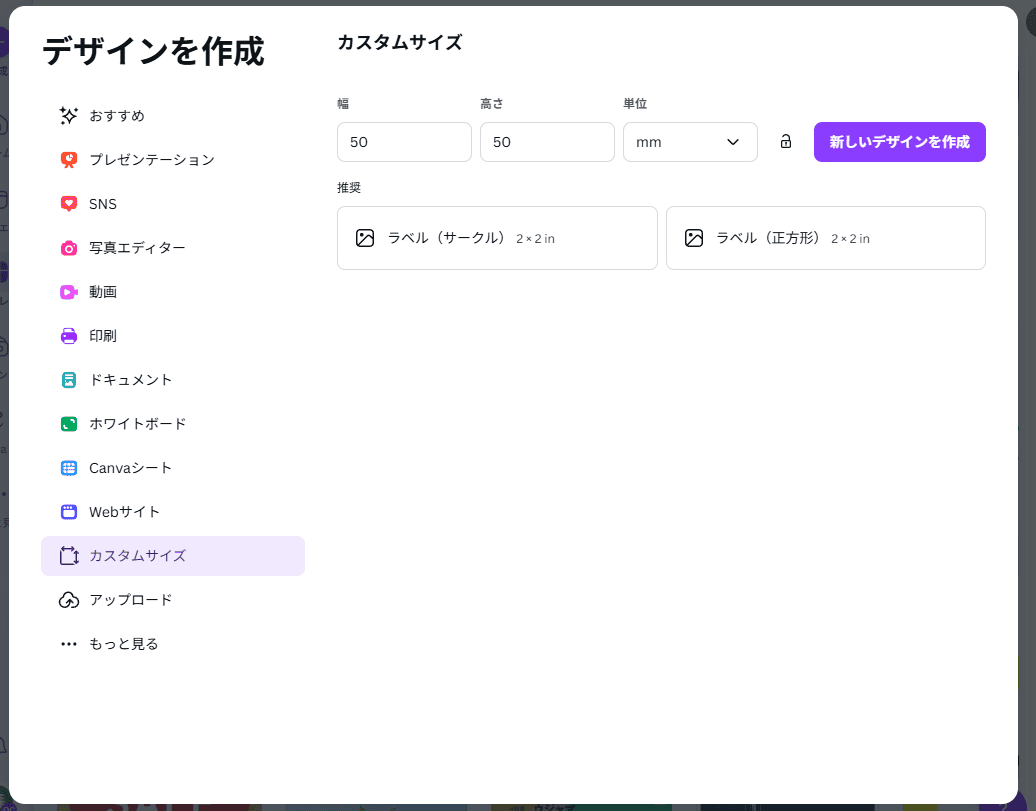
Task: Open the 動画 video icon
Action: (68, 291)
